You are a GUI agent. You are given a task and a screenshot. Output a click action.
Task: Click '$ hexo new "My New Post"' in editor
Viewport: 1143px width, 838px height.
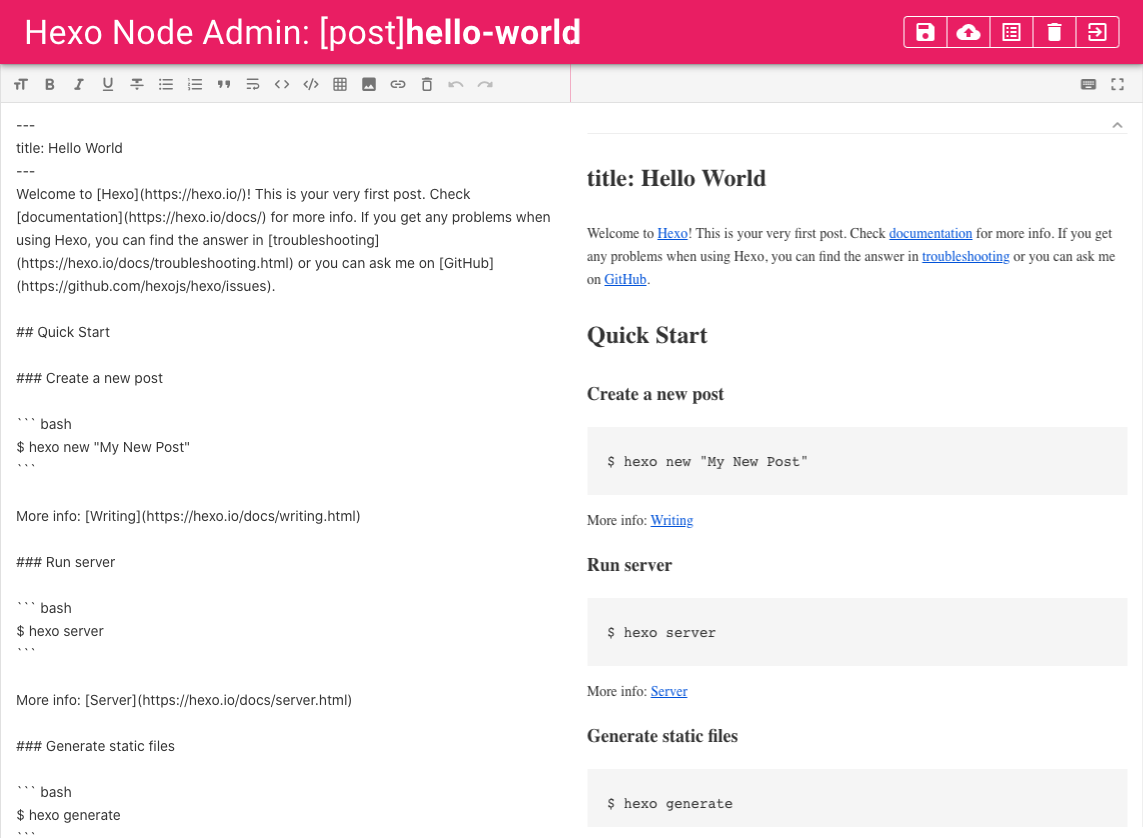(103, 447)
